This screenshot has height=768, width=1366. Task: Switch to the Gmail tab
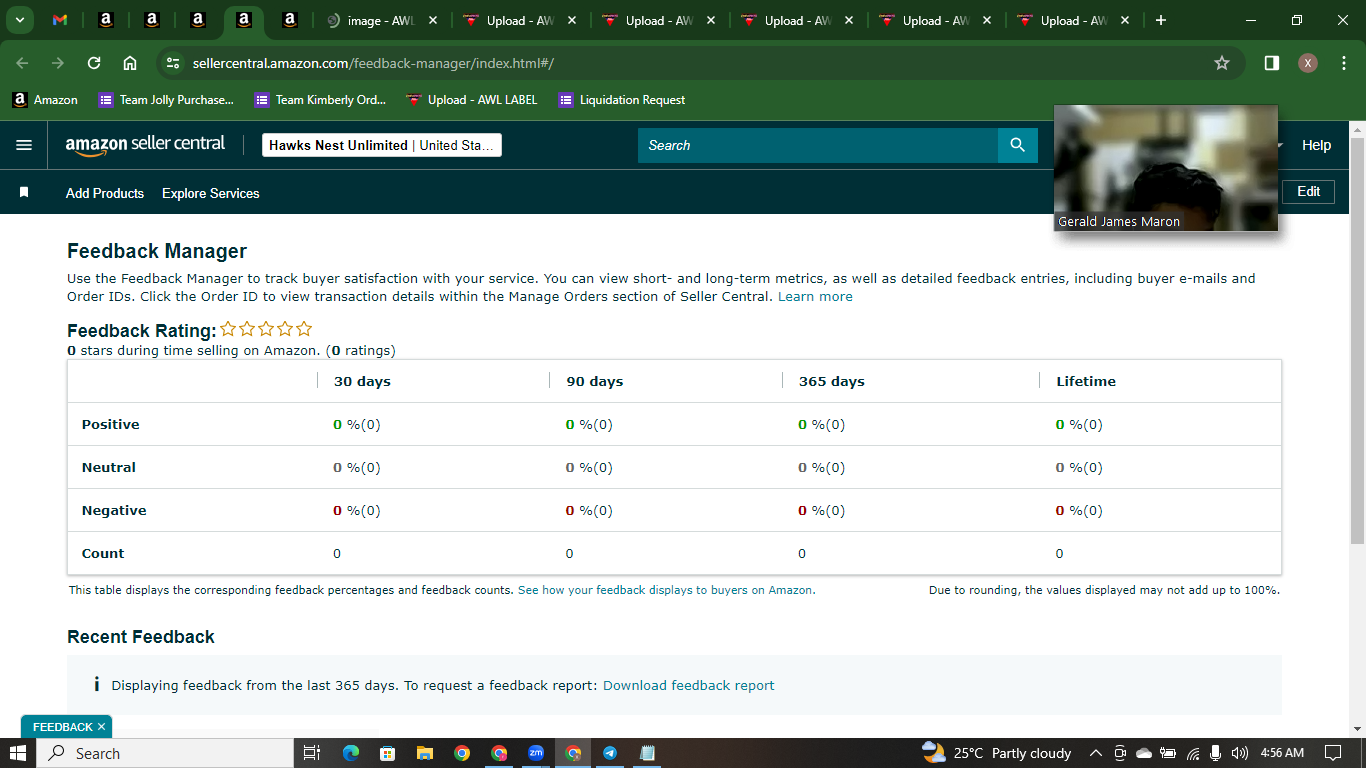(x=60, y=20)
